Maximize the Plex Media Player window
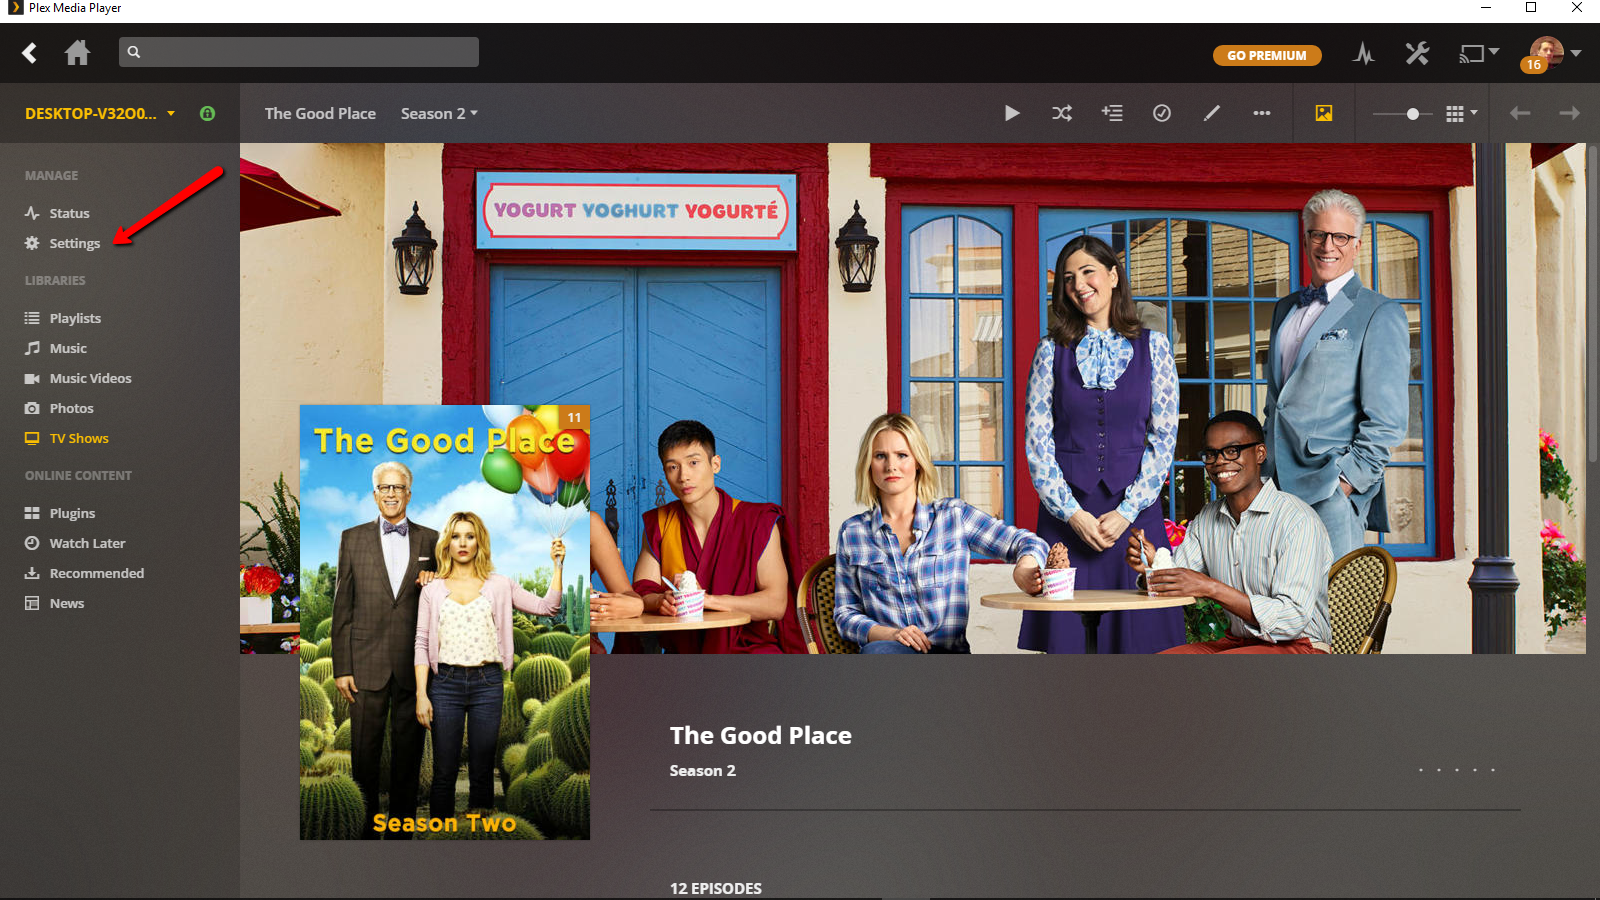The image size is (1600, 900). tap(1531, 8)
